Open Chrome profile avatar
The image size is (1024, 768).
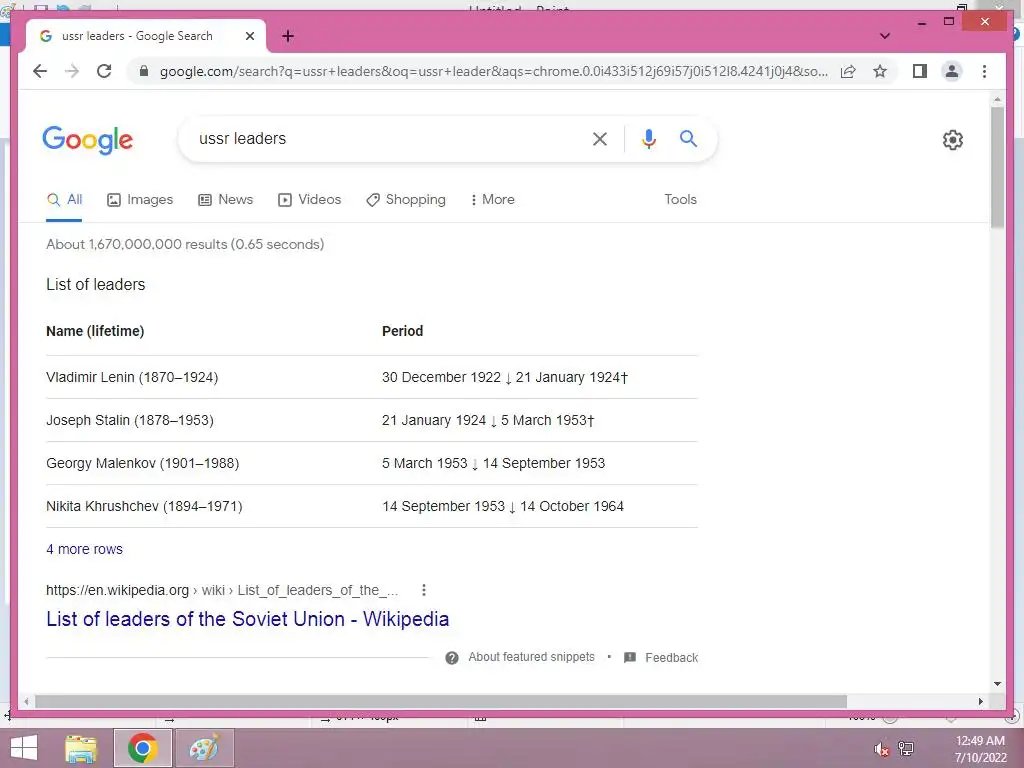[952, 71]
